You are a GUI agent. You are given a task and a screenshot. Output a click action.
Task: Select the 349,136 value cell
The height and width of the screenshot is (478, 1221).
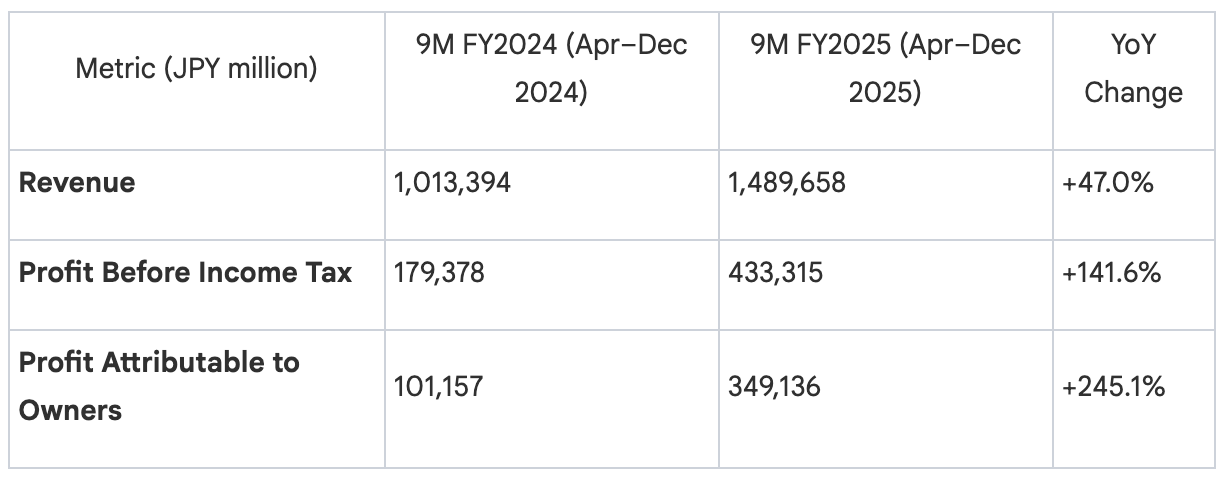(x=775, y=385)
